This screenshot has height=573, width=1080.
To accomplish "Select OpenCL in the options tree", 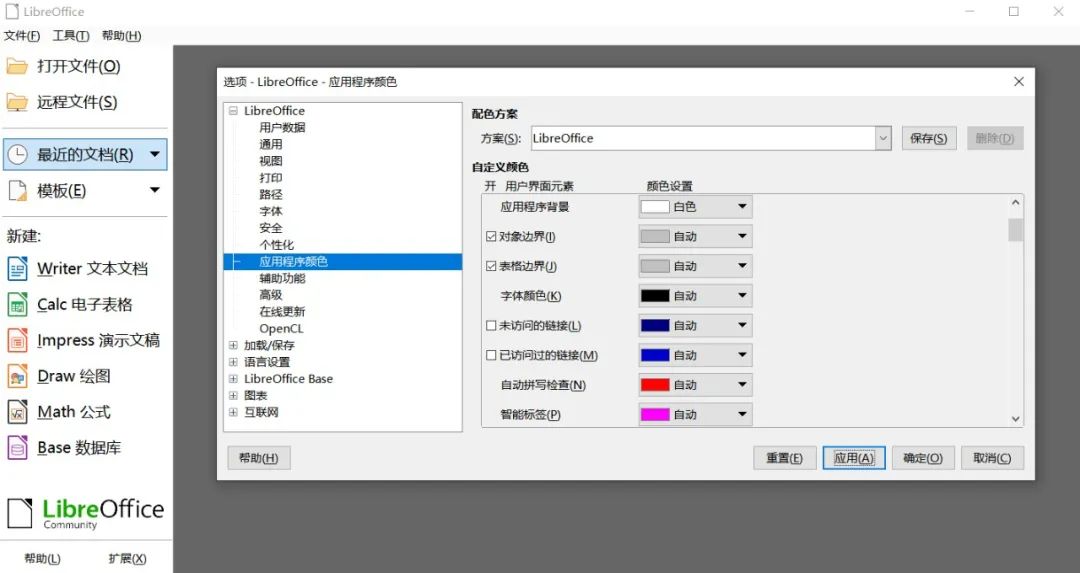I will [x=281, y=329].
